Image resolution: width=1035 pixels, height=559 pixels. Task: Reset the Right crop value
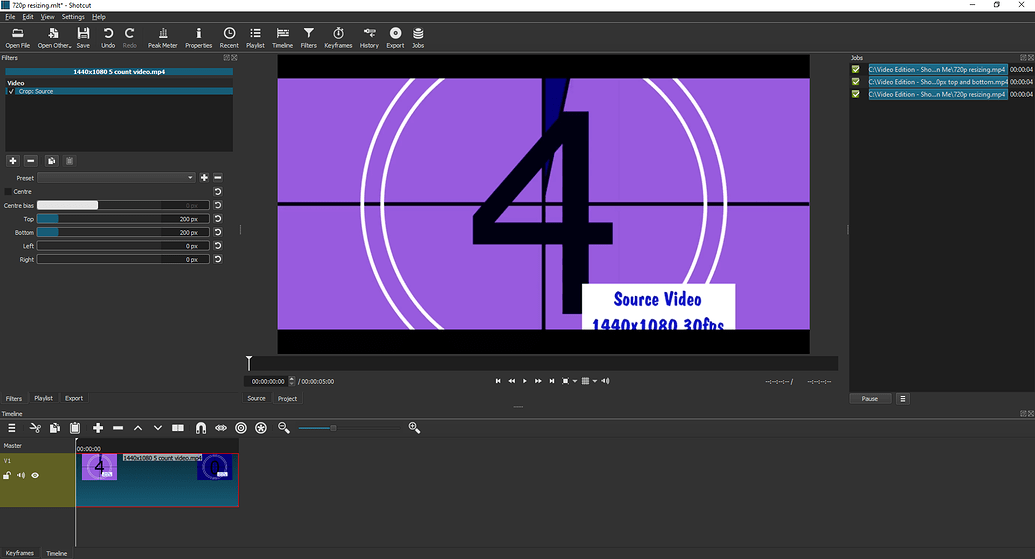[x=218, y=259]
